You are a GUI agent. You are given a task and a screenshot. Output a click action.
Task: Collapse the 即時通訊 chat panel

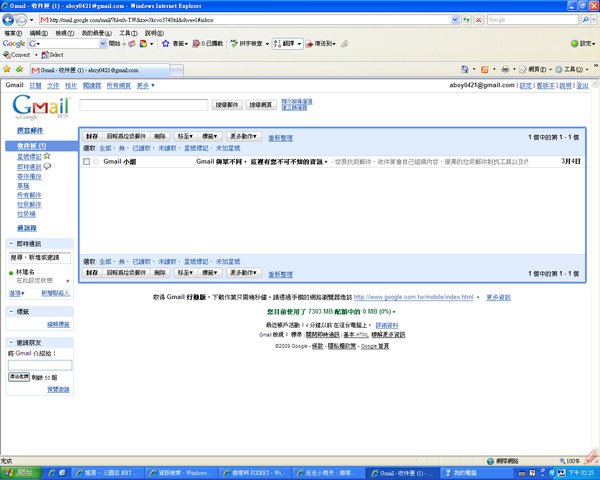tap(11, 243)
